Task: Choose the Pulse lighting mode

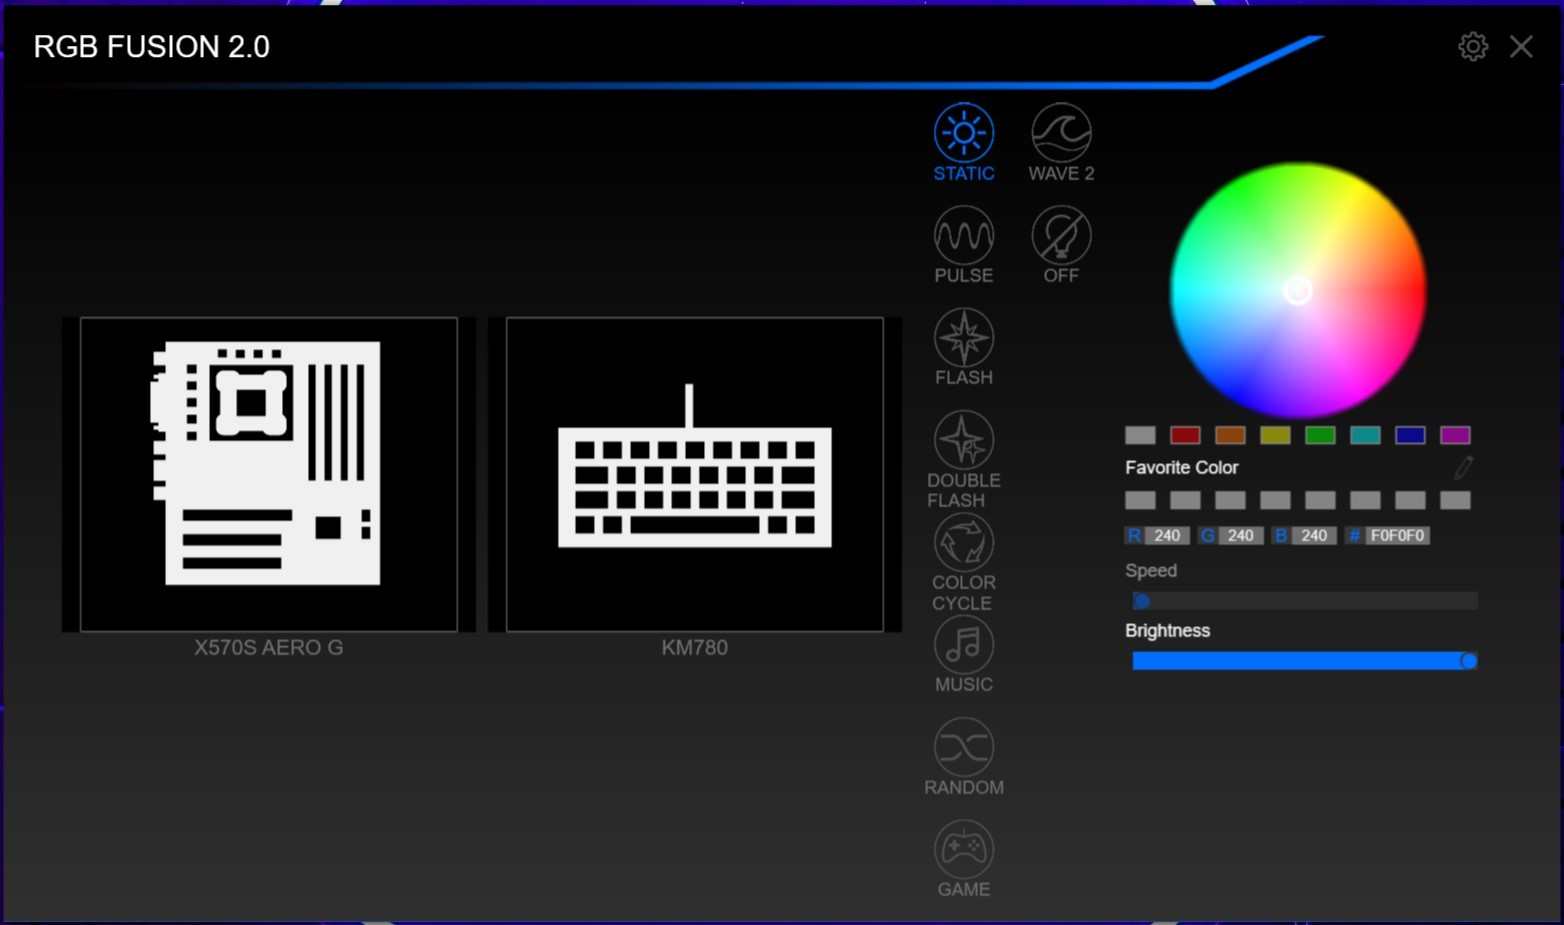Action: (x=964, y=245)
